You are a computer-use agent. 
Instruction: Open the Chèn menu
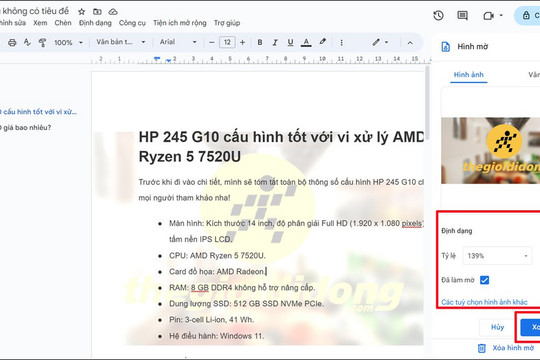[x=63, y=23]
